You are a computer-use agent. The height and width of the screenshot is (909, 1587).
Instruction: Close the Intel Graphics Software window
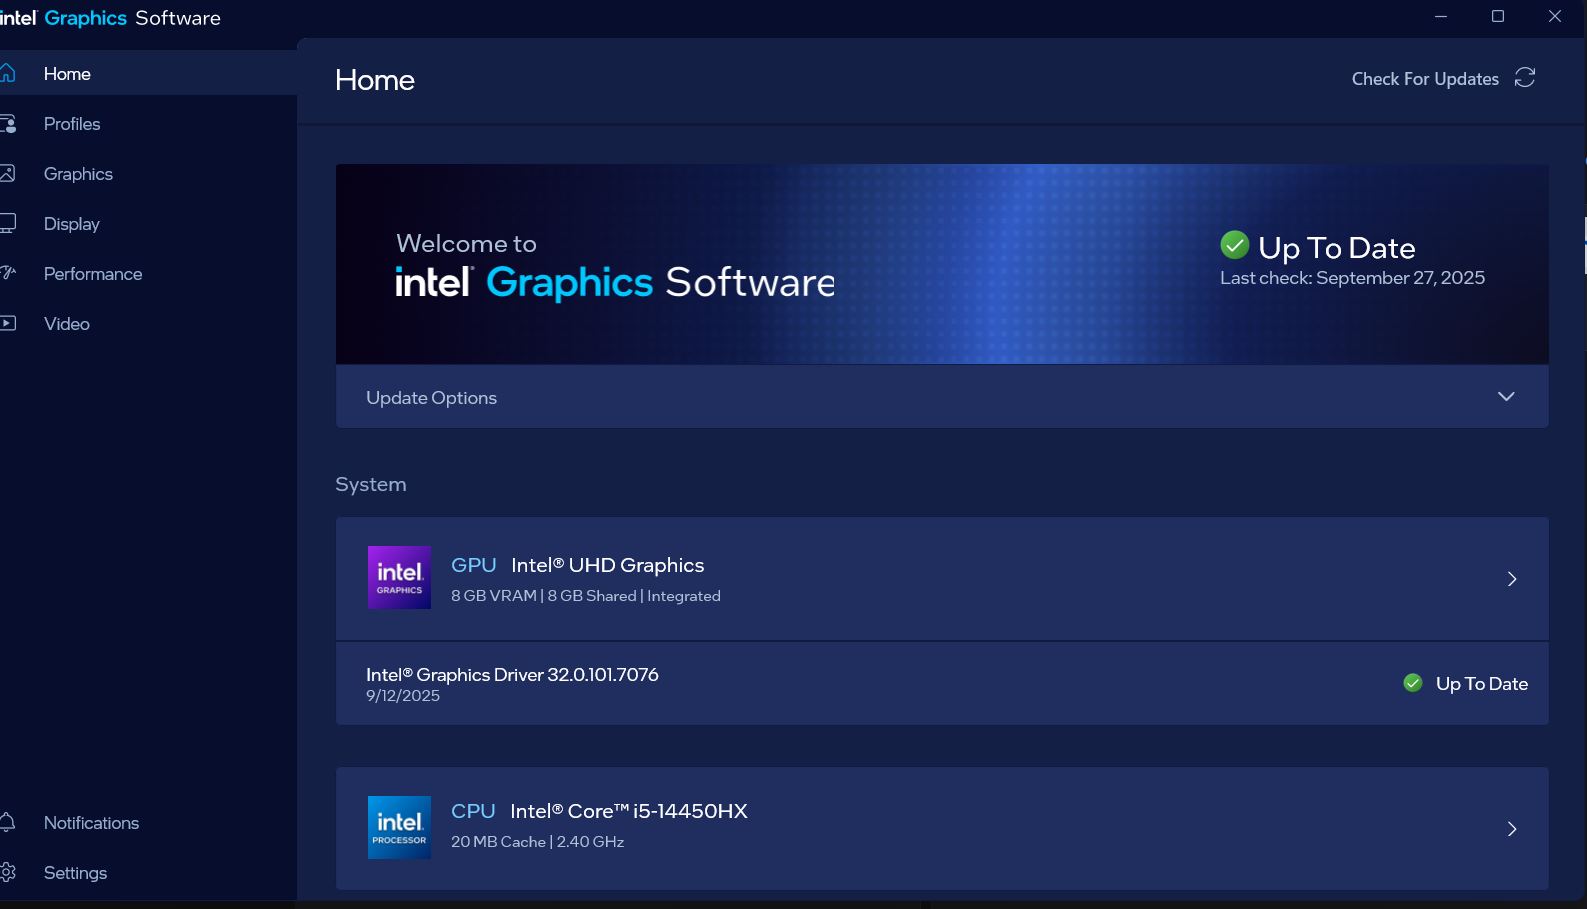point(1555,16)
